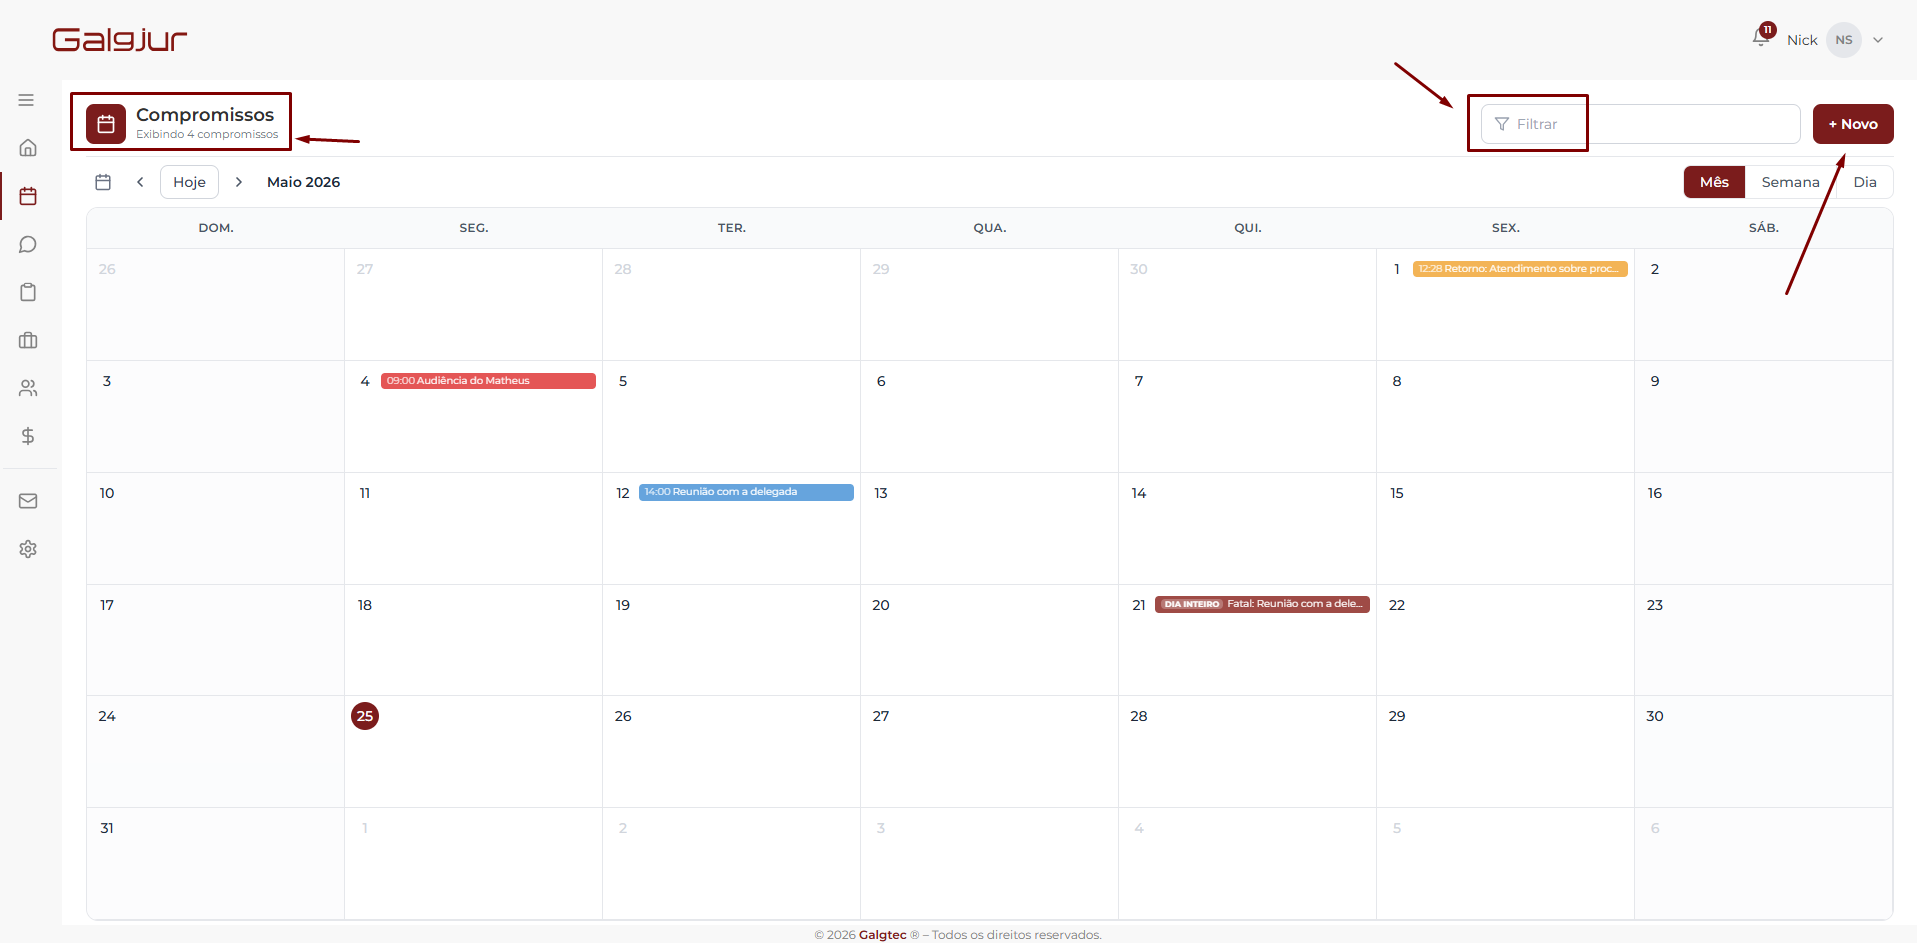
Task: Click the Galgjur logo
Action: tap(120, 40)
